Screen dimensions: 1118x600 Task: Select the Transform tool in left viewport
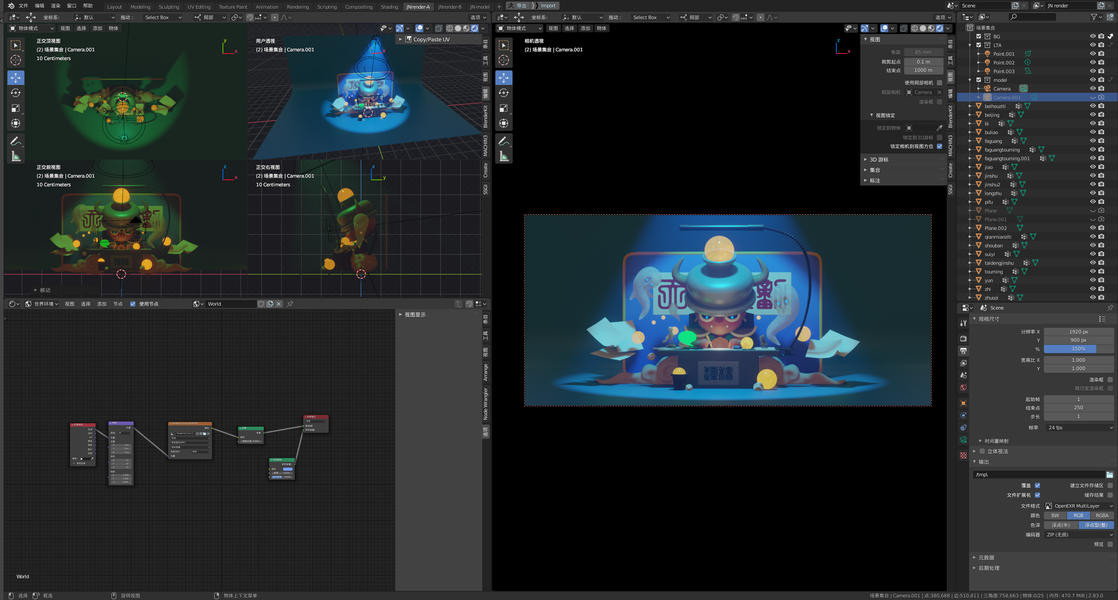click(16, 124)
